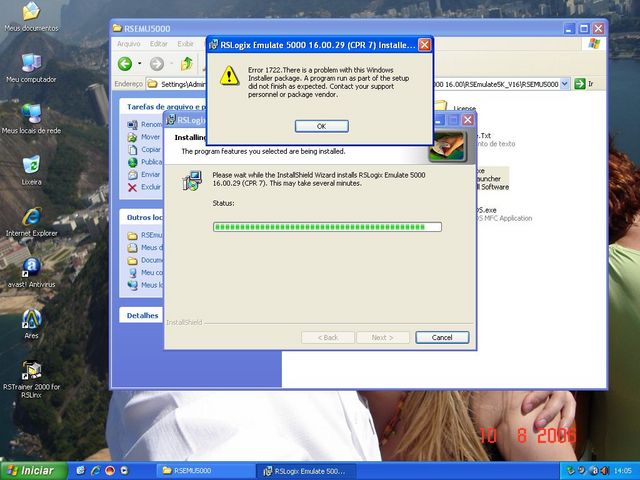Screen dimensions: 640x480
Task: Open Meus documentos desktop icon
Action: (x=31, y=17)
